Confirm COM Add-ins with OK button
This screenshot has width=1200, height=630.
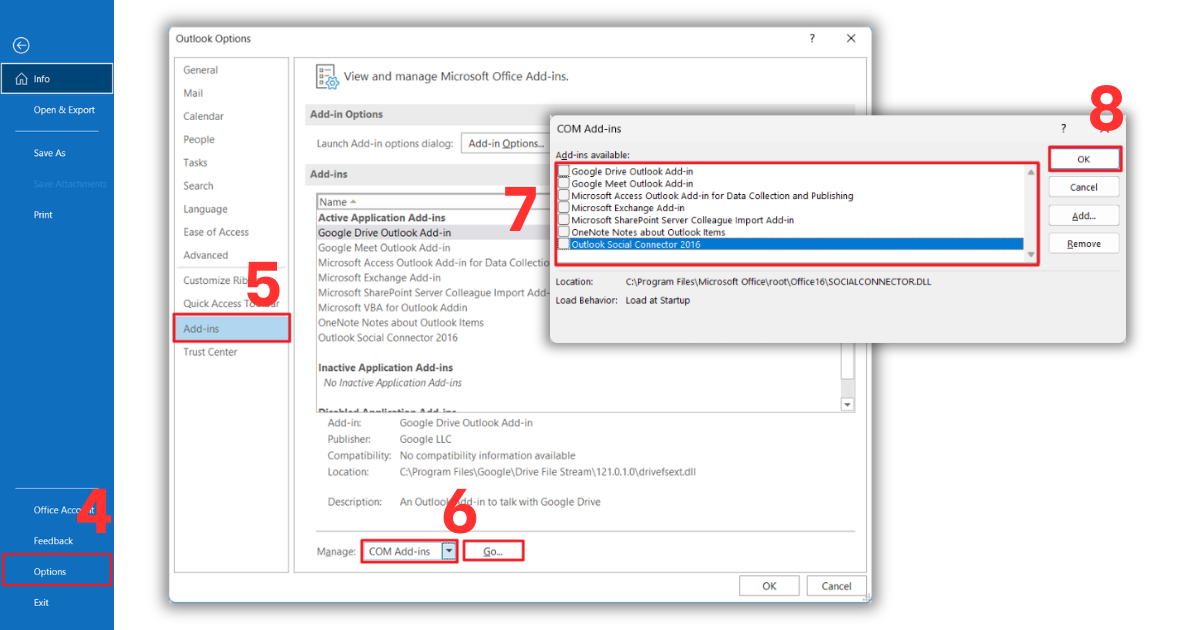tap(1083, 159)
